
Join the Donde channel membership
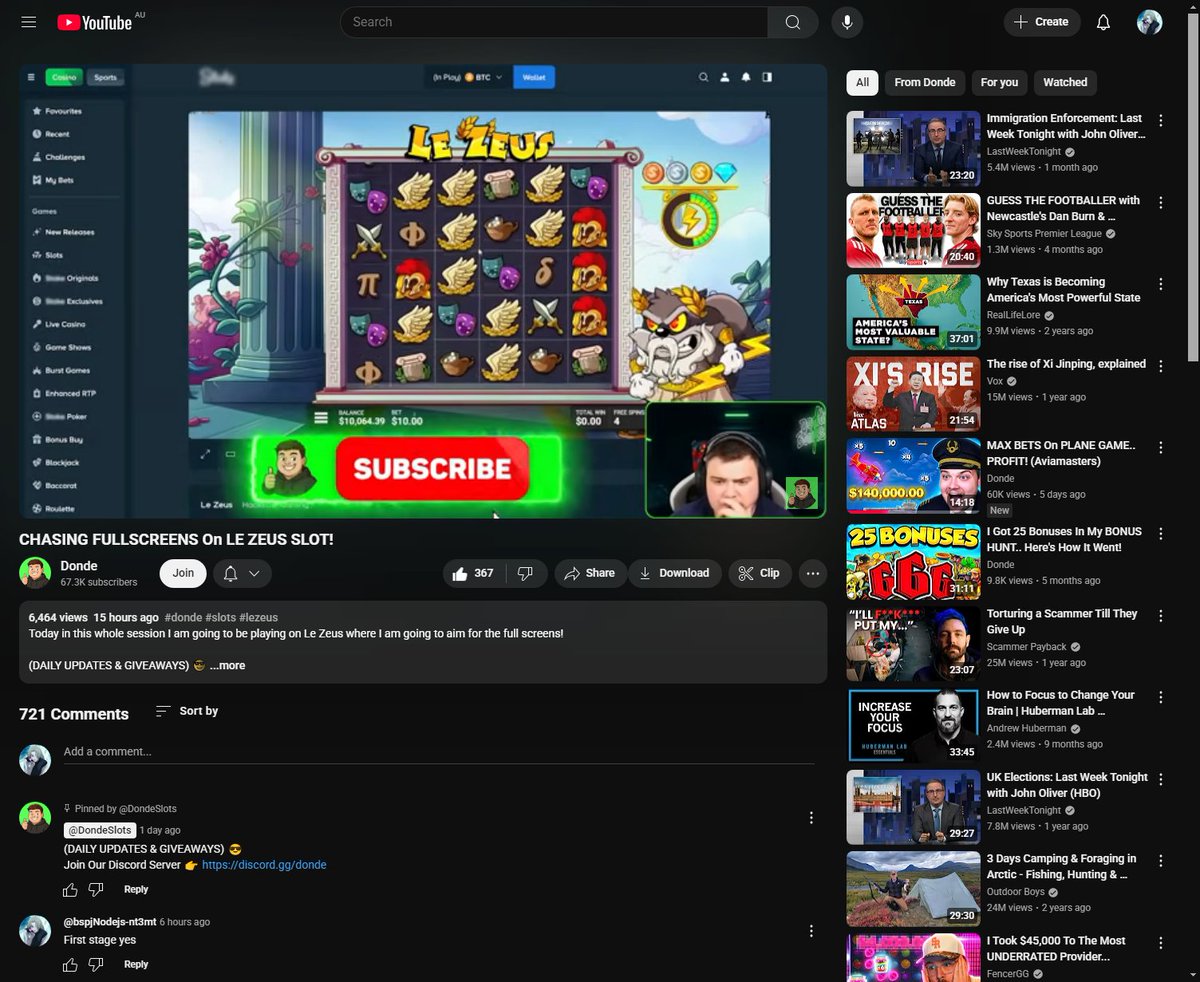point(183,573)
